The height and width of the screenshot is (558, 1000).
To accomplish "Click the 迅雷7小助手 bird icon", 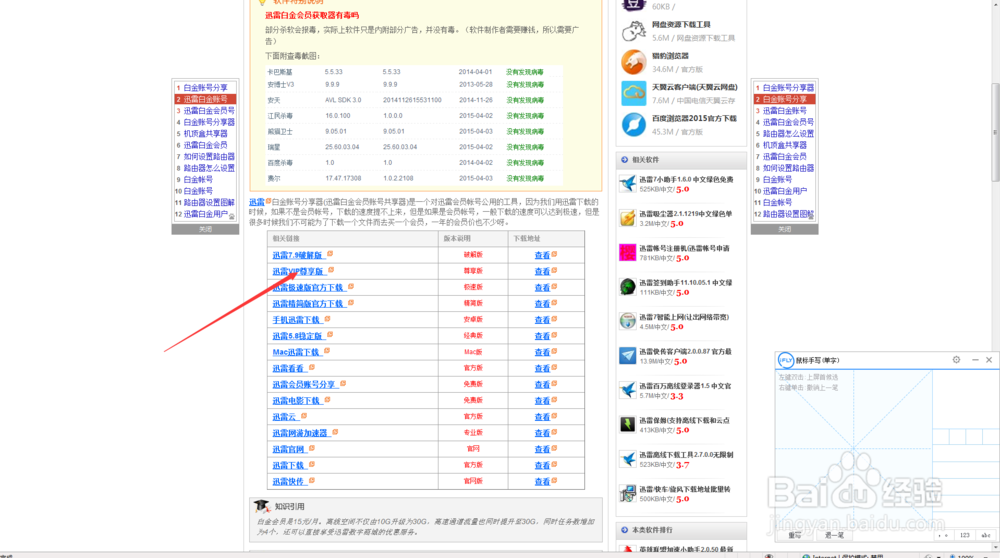I will tap(628, 184).
